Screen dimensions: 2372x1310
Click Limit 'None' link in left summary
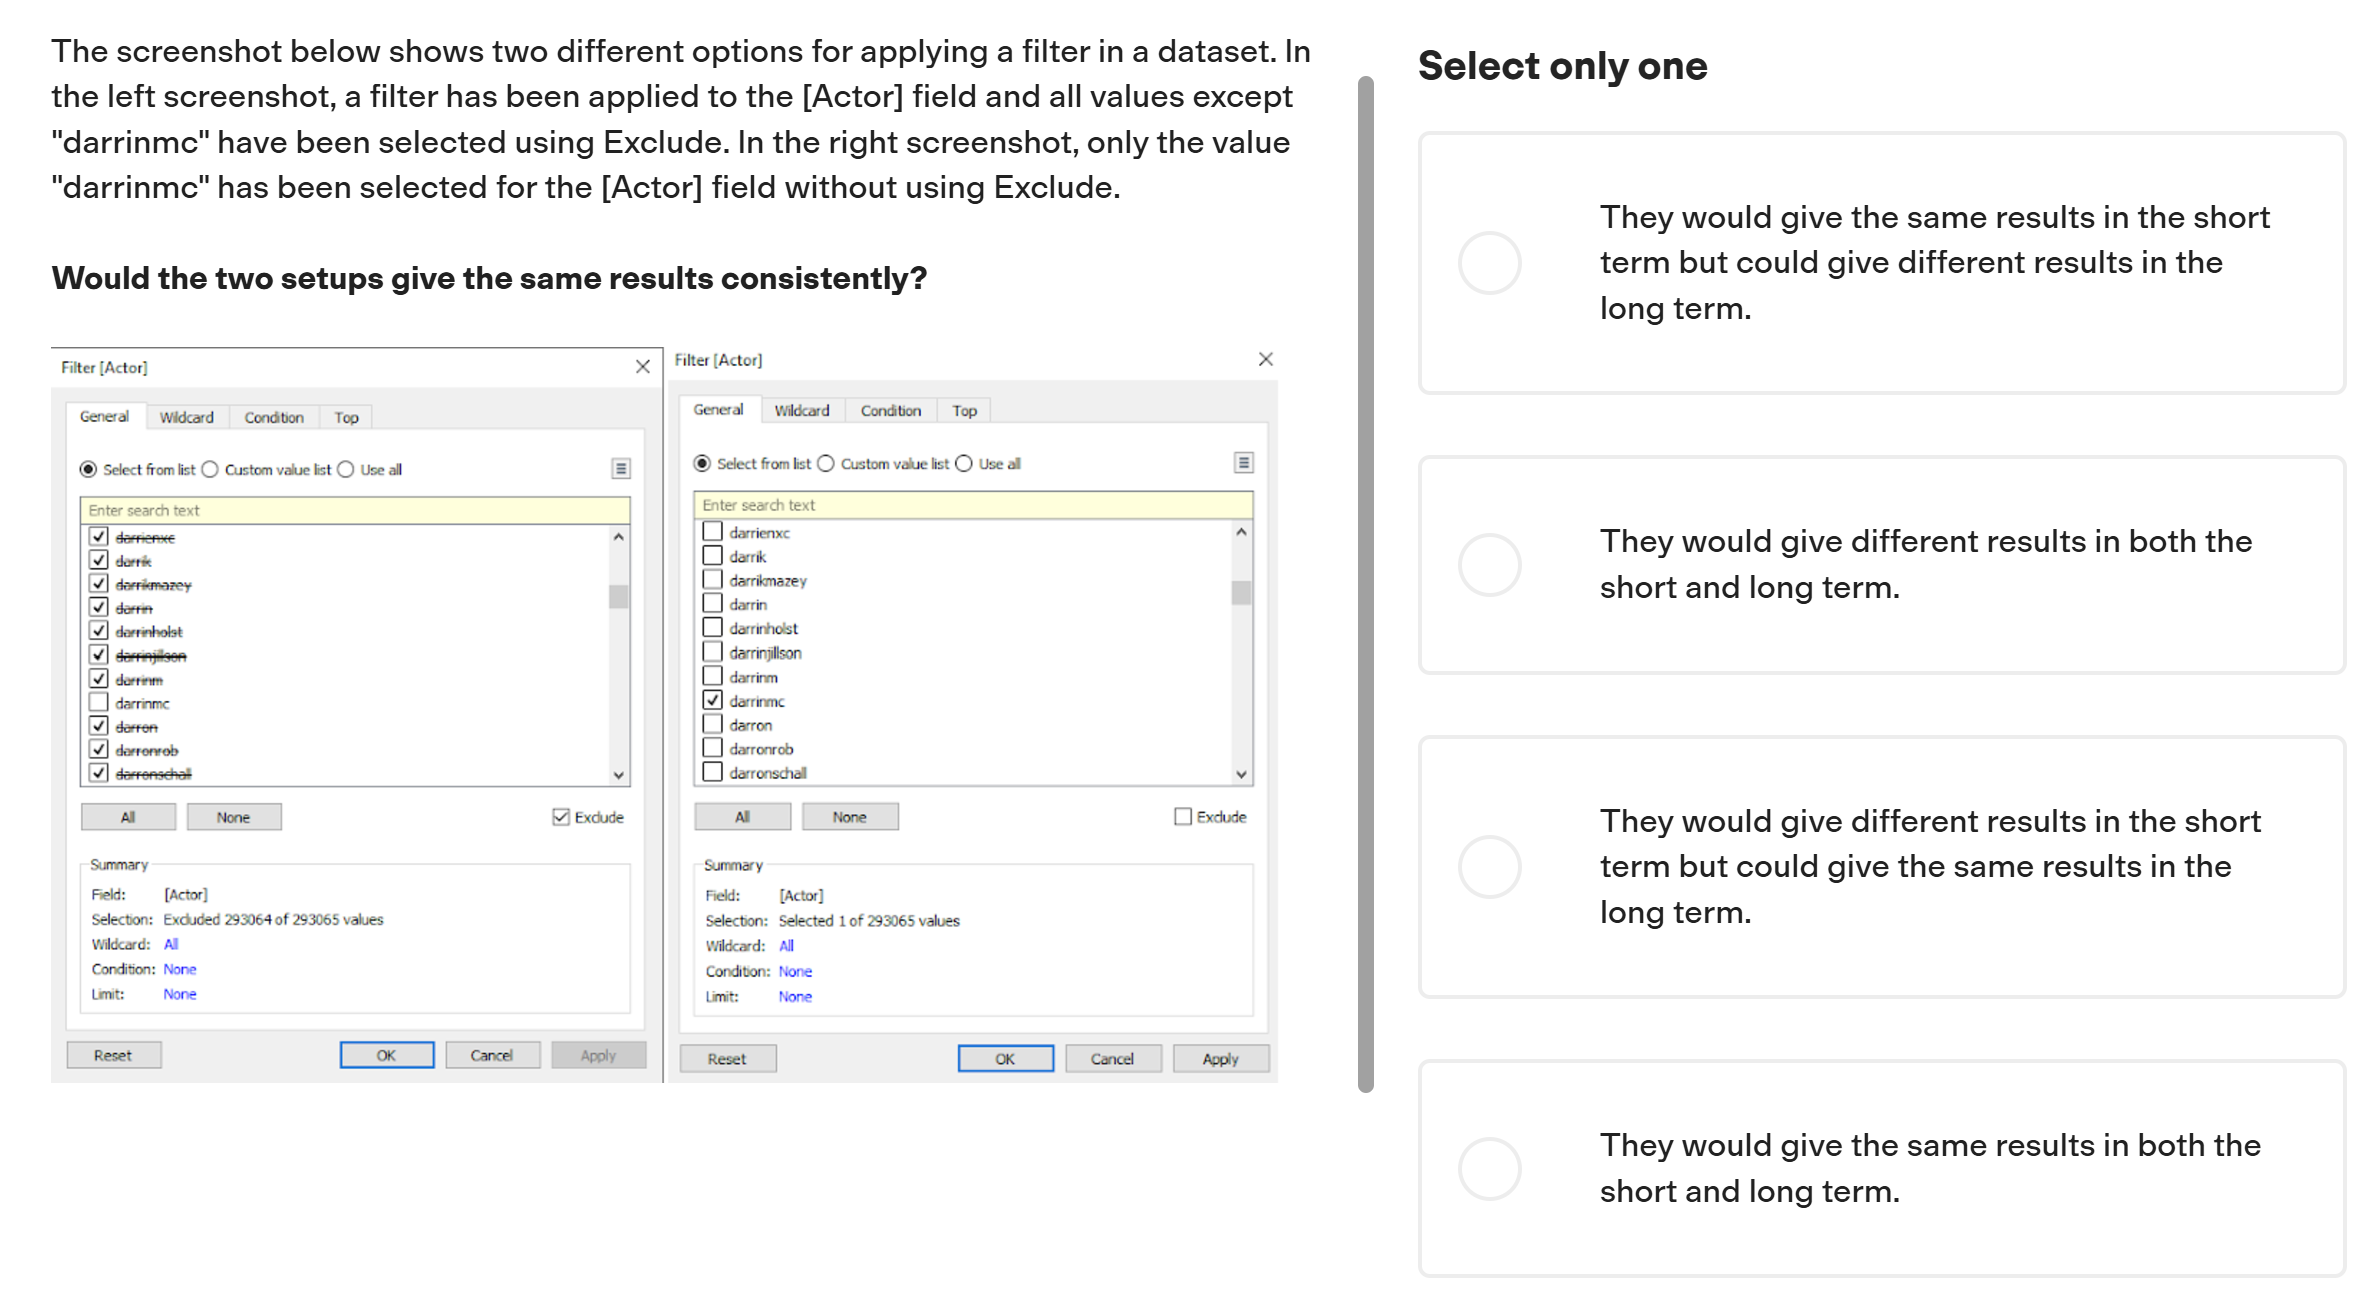[180, 994]
